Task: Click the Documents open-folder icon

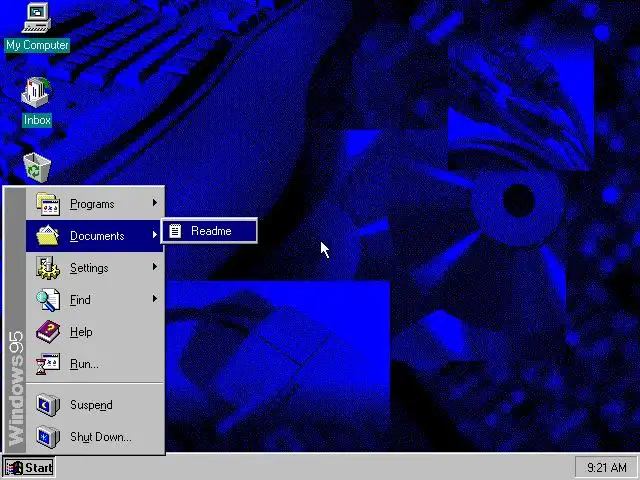Action: tap(48, 236)
